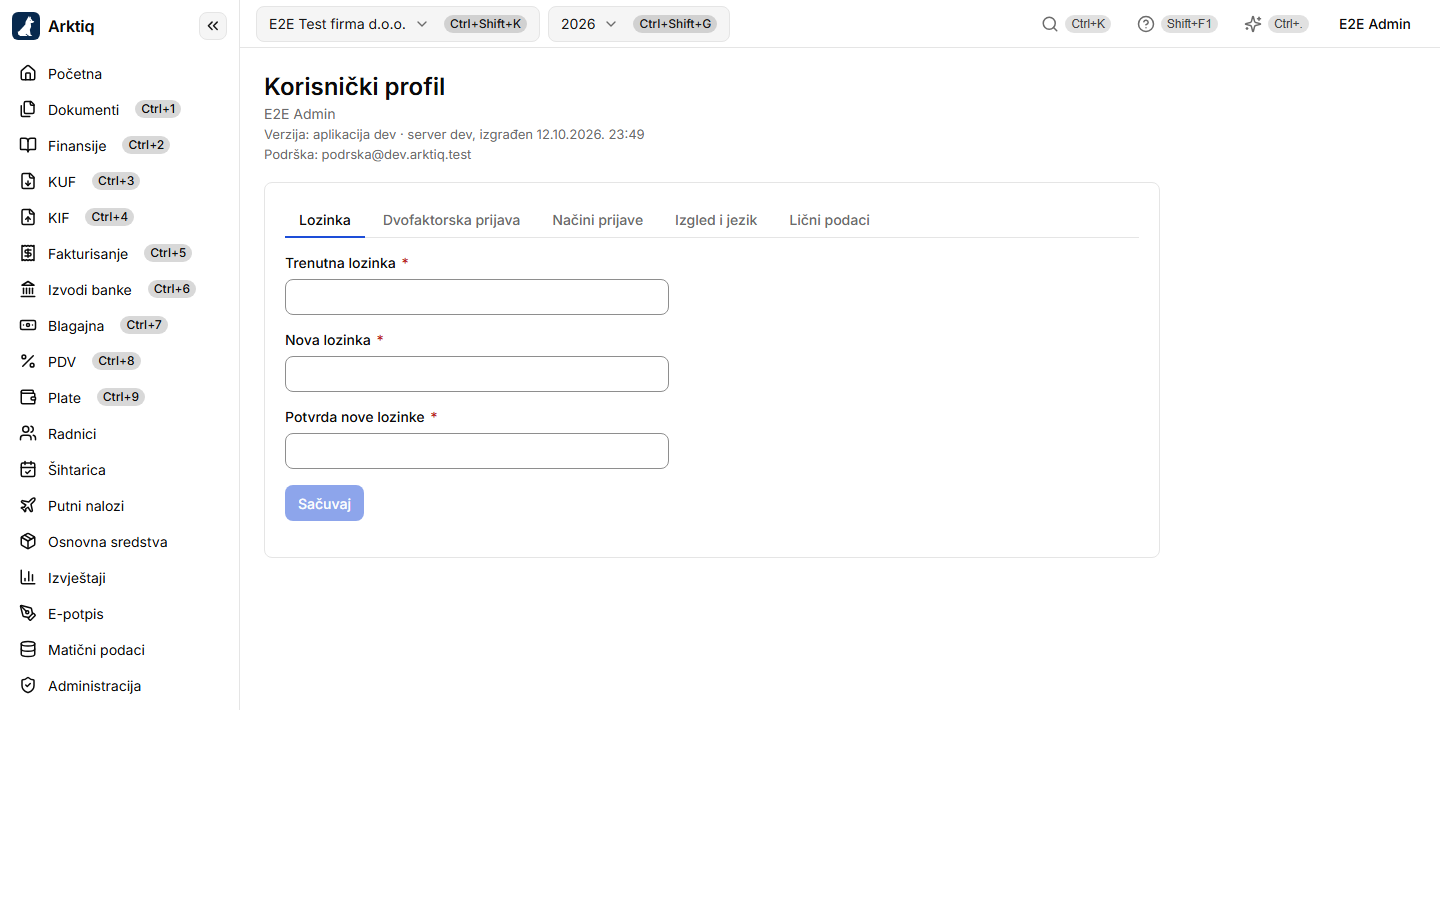Open Osnovna sredstva via its box icon
The width and height of the screenshot is (1440, 900).
tap(28, 541)
